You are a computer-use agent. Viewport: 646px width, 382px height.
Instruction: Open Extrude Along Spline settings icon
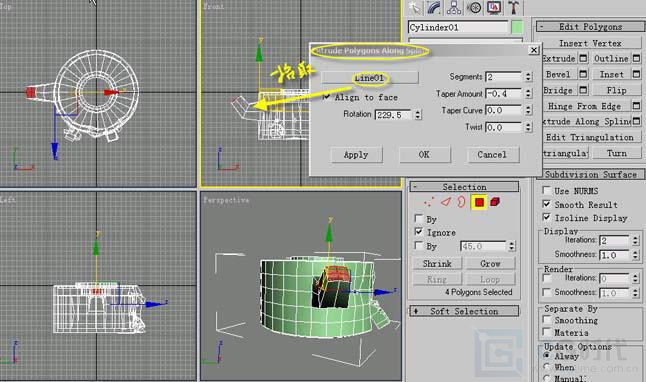point(637,121)
